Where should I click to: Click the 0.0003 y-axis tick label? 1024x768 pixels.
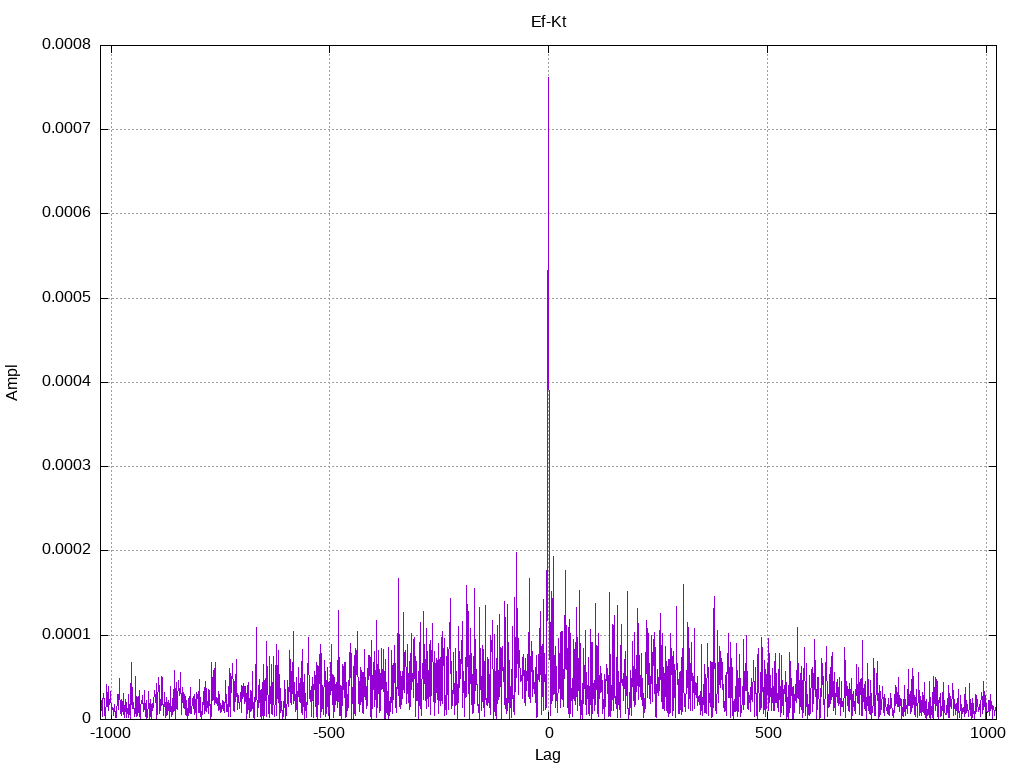click(66, 465)
